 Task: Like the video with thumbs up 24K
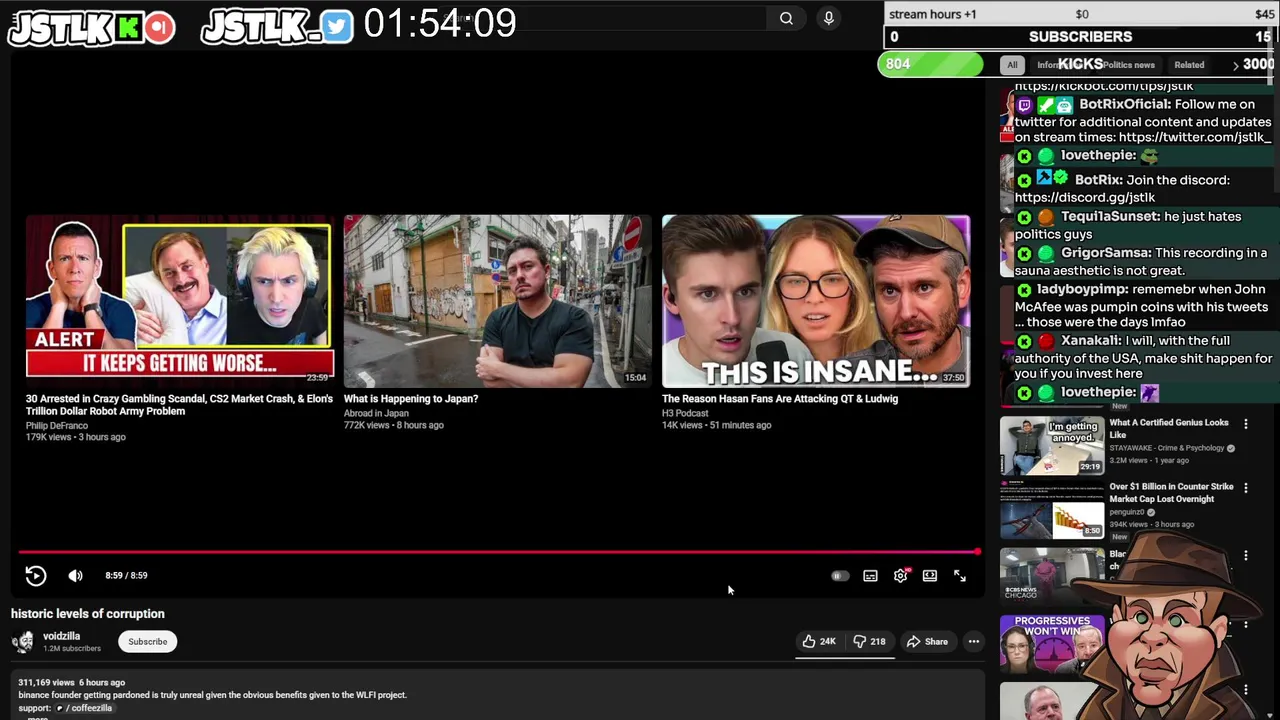click(819, 642)
